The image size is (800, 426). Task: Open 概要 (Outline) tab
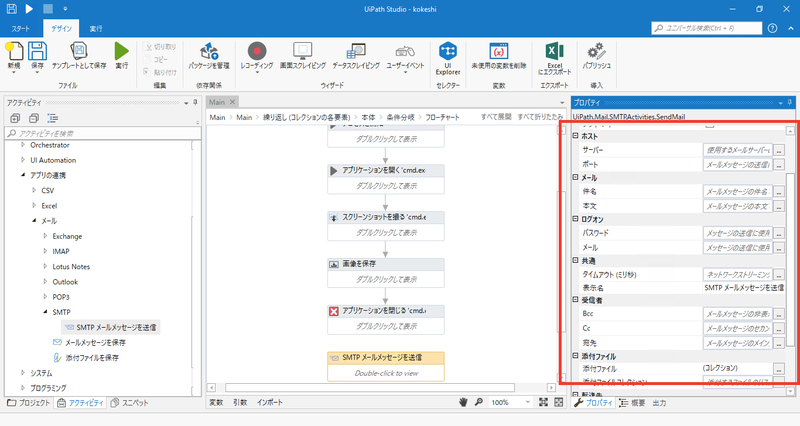pyautogui.click(x=633, y=403)
